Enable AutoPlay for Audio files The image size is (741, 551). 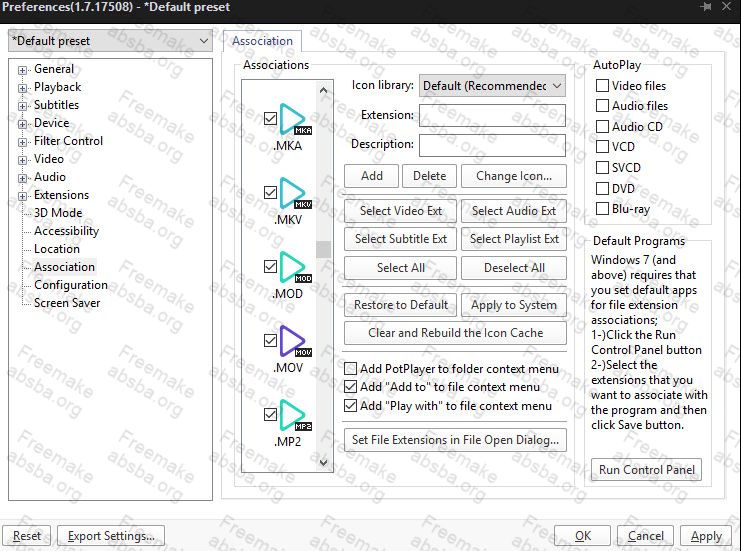pos(602,105)
